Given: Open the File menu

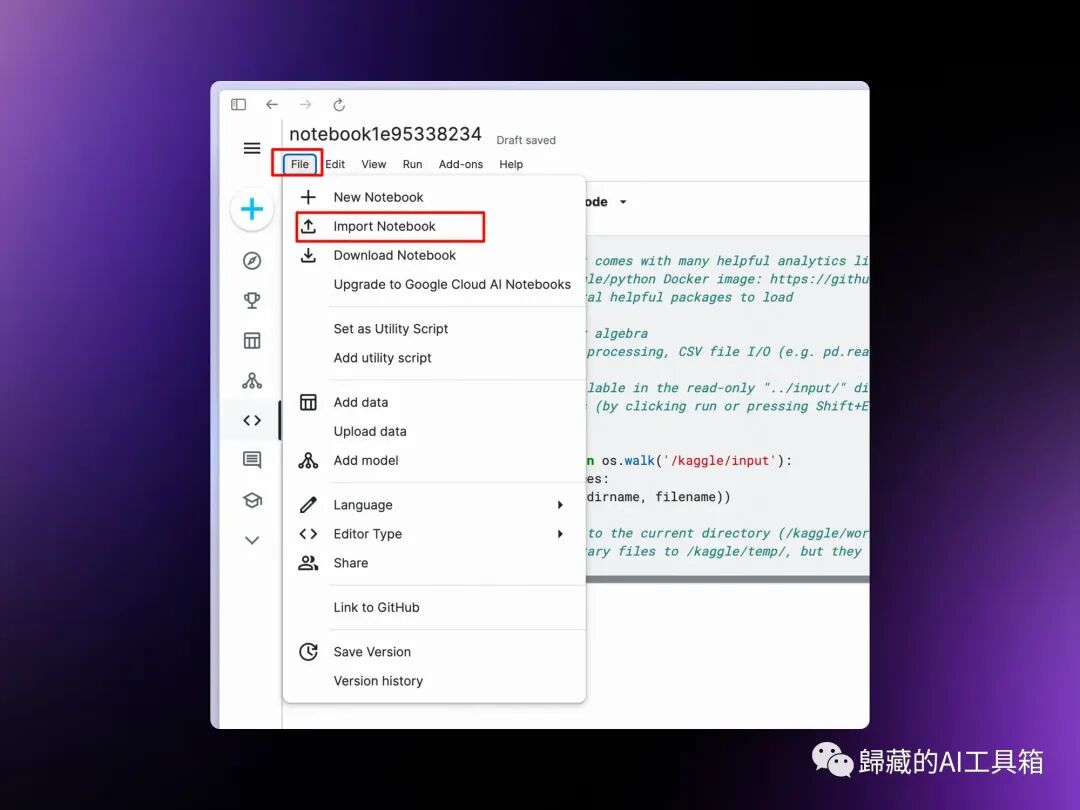Looking at the screenshot, I should pyautogui.click(x=300, y=164).
